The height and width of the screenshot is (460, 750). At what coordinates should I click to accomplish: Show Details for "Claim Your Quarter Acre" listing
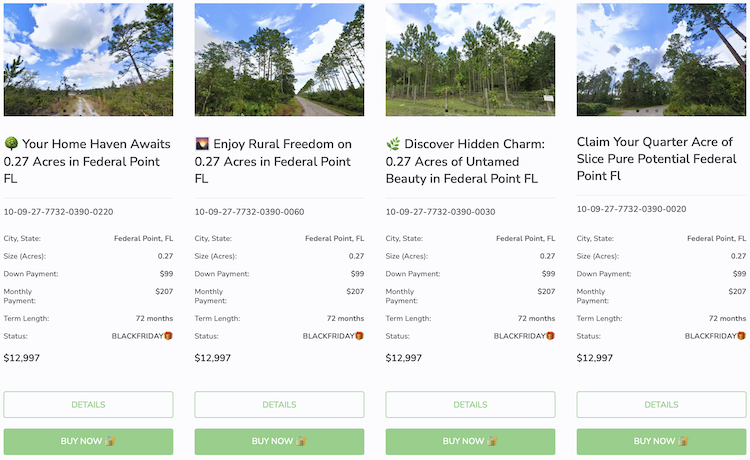tap(661, 405)
